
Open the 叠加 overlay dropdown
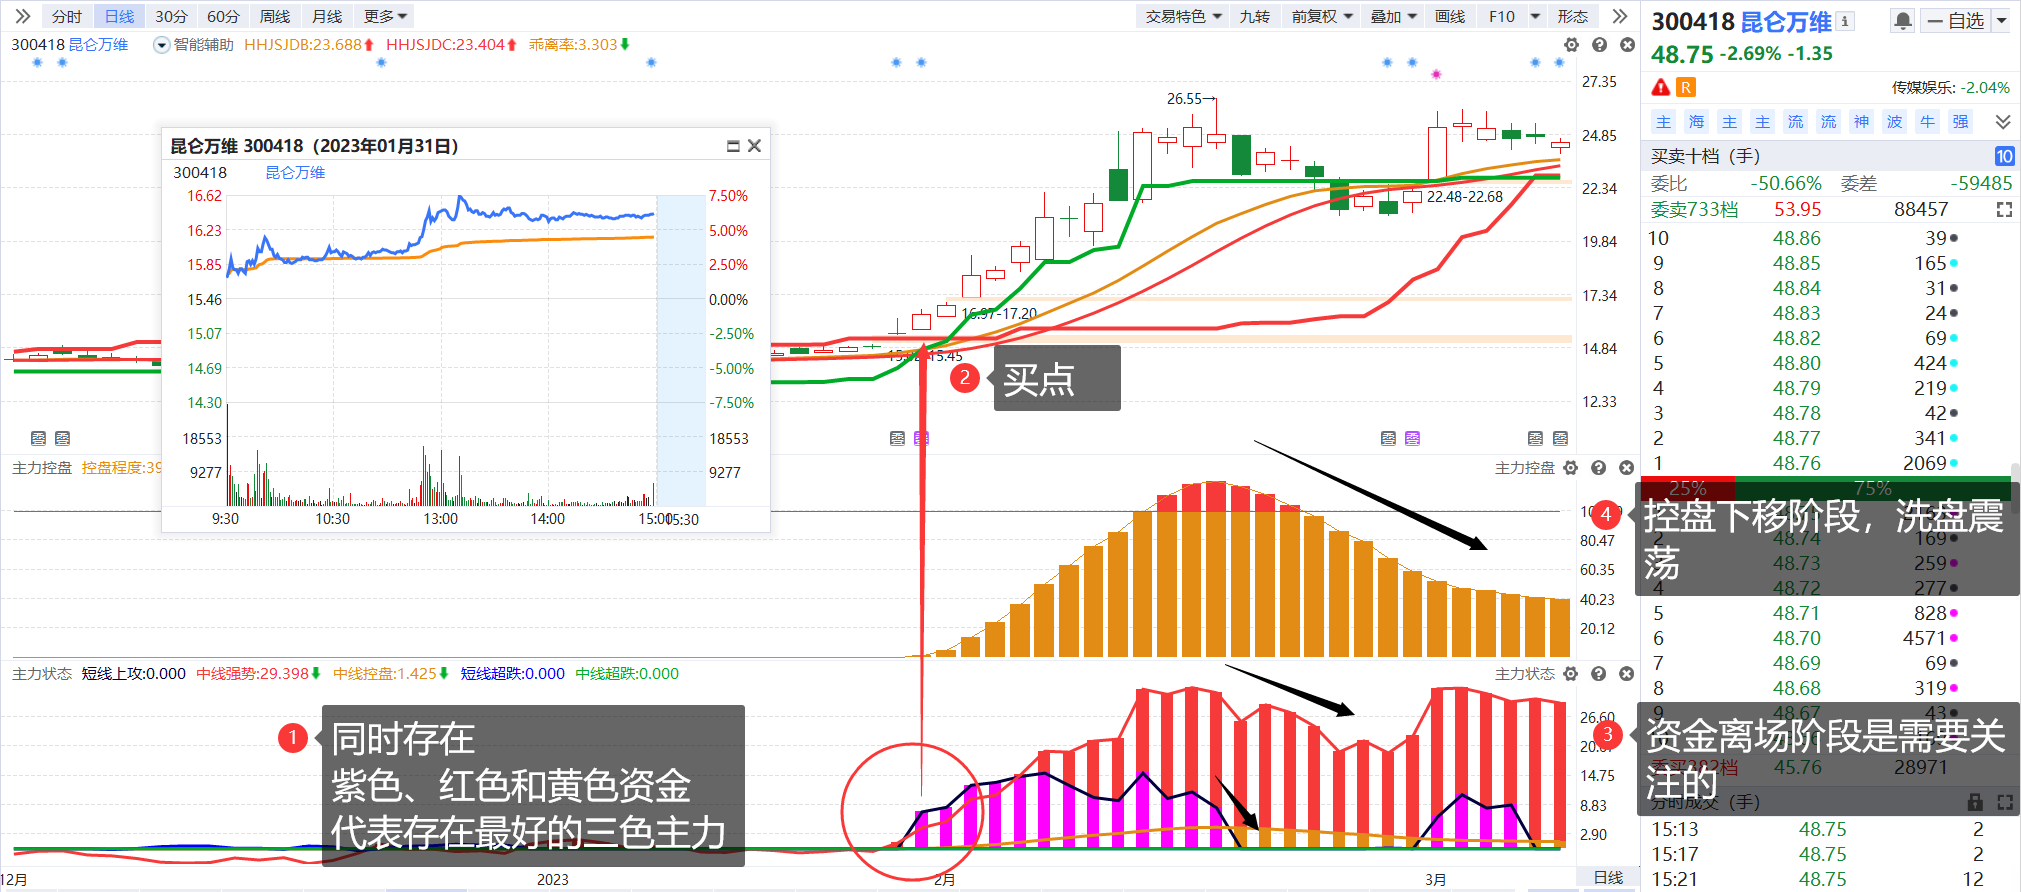tap(1393, 16)
